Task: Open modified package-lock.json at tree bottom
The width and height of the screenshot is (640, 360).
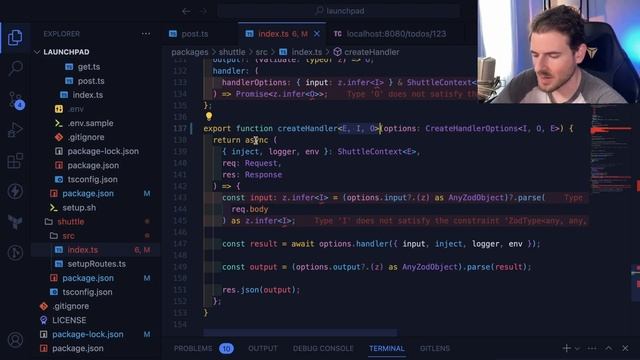Action: [87, 334]
